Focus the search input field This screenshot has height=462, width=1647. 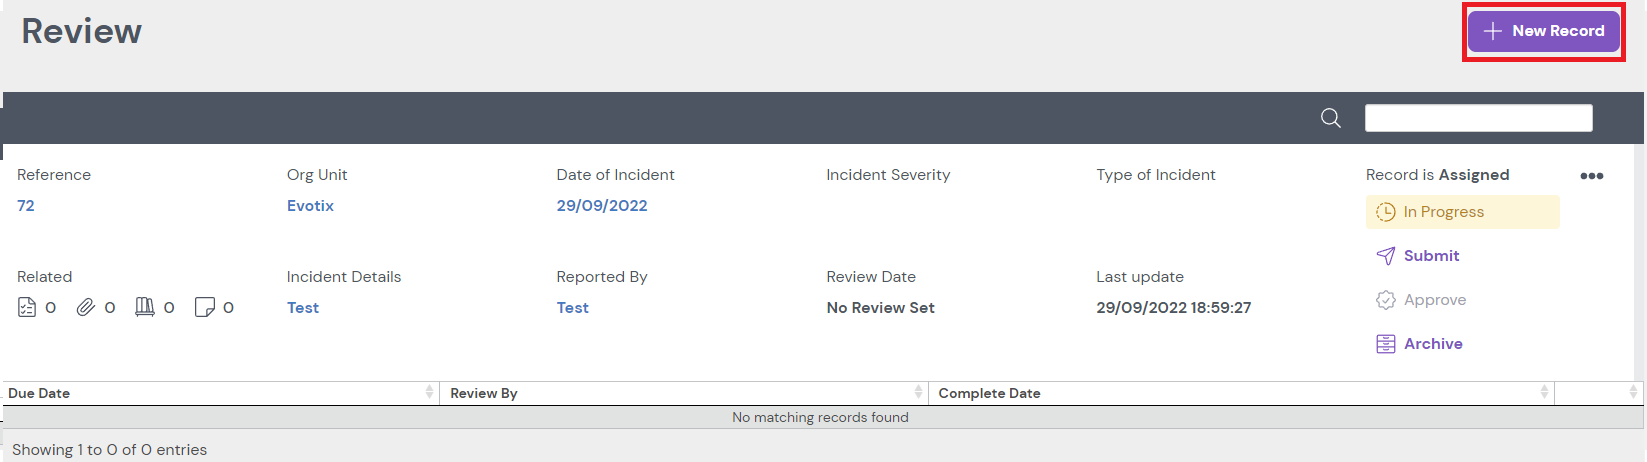point(1478,118)
